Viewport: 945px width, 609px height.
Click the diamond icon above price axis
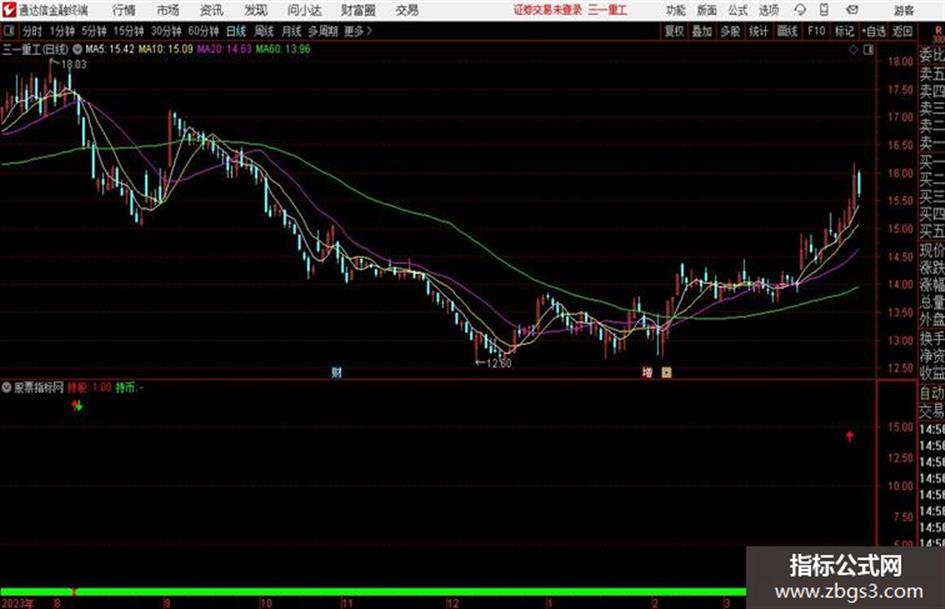coord(853,49)
